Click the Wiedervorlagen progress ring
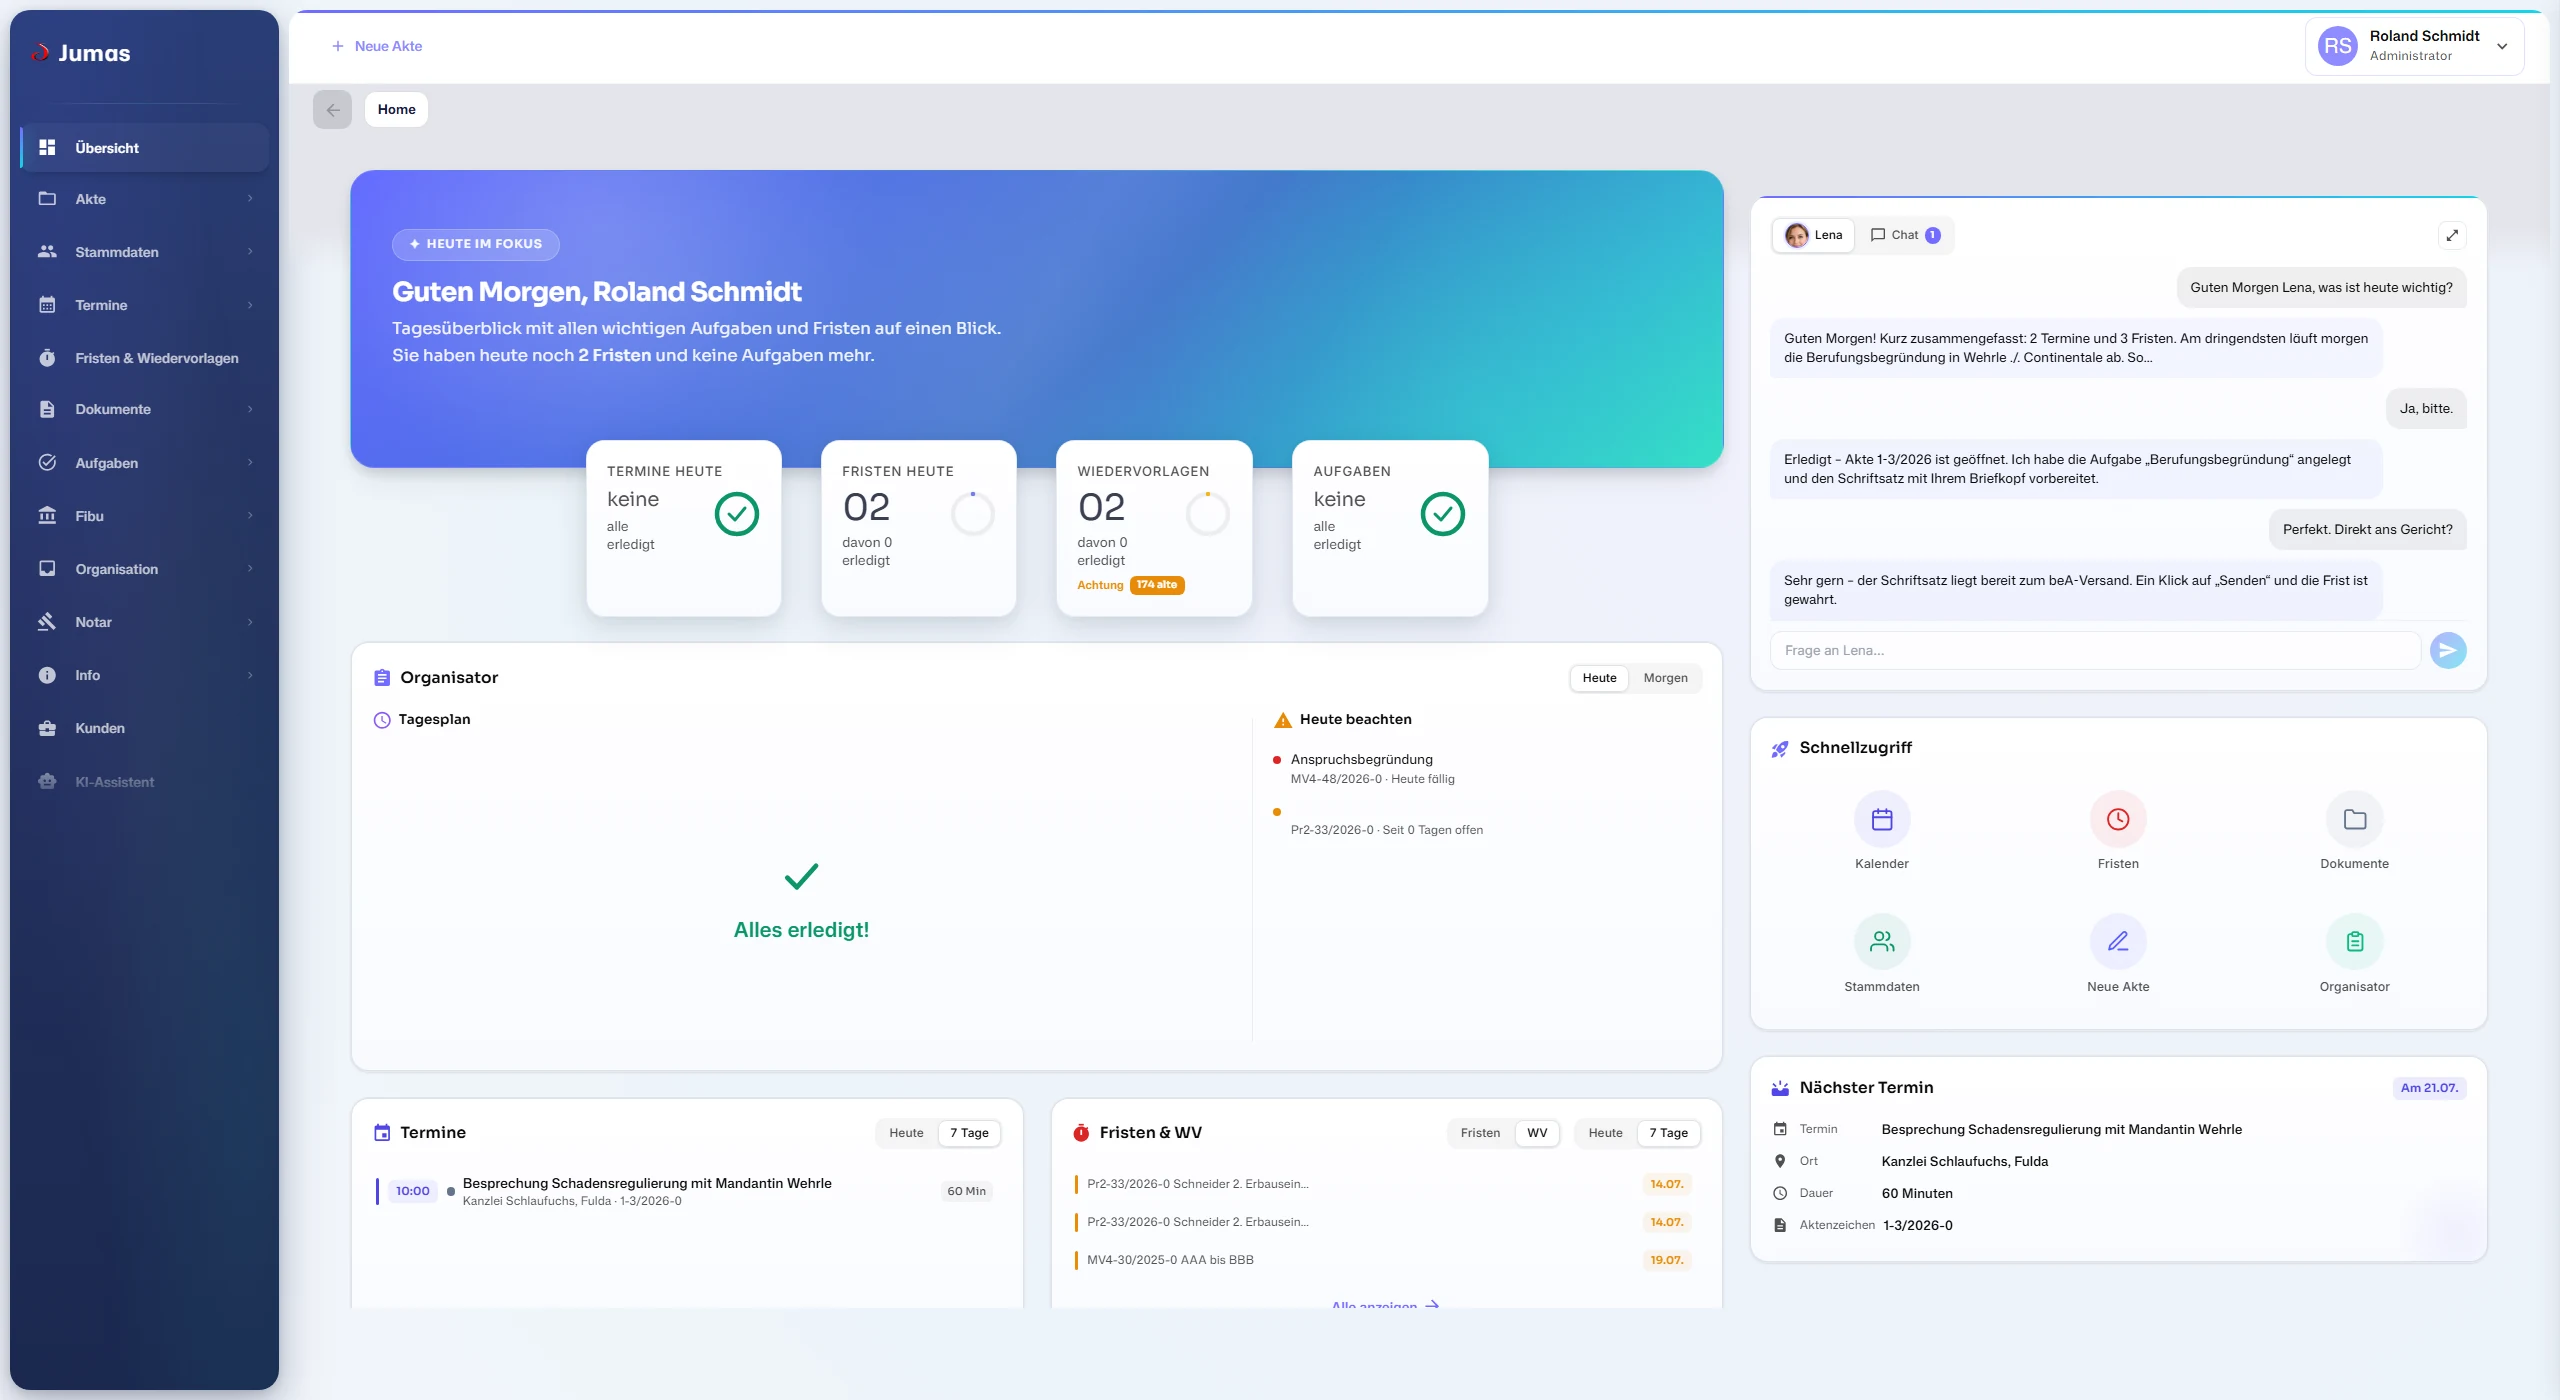 [x=1207, y=514]
